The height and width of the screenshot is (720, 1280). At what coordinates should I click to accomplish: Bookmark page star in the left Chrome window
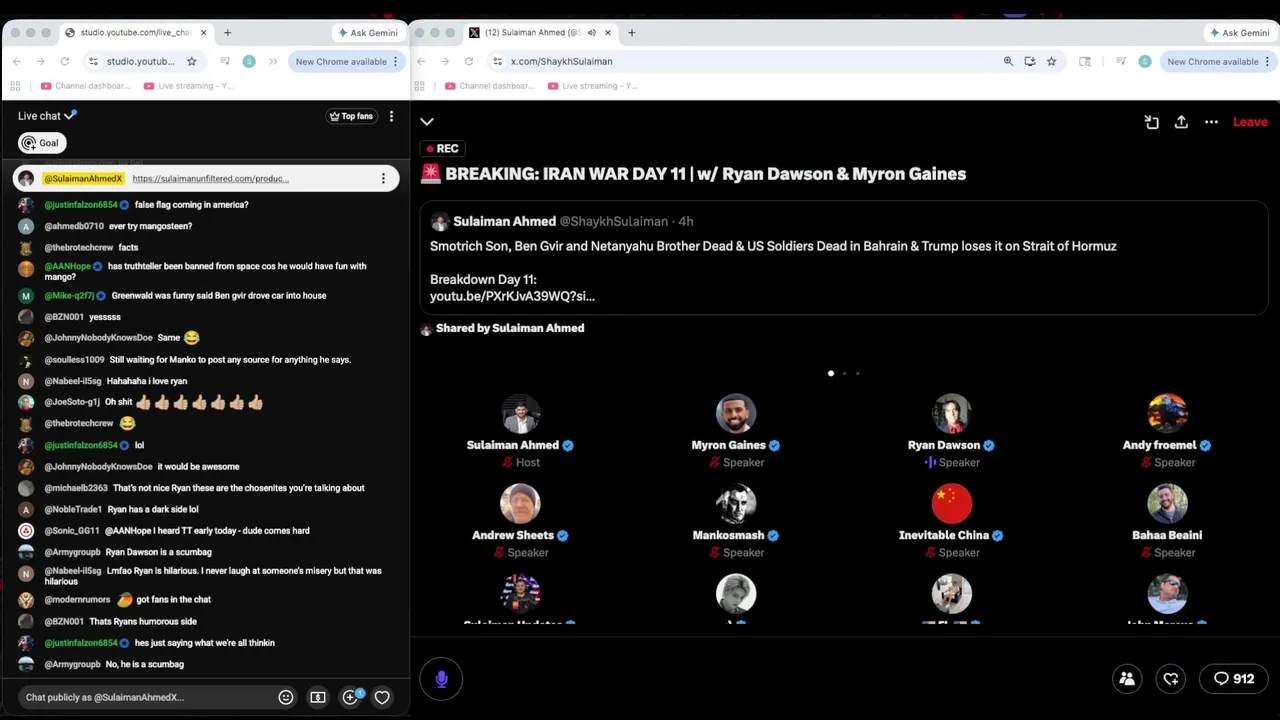191,61
